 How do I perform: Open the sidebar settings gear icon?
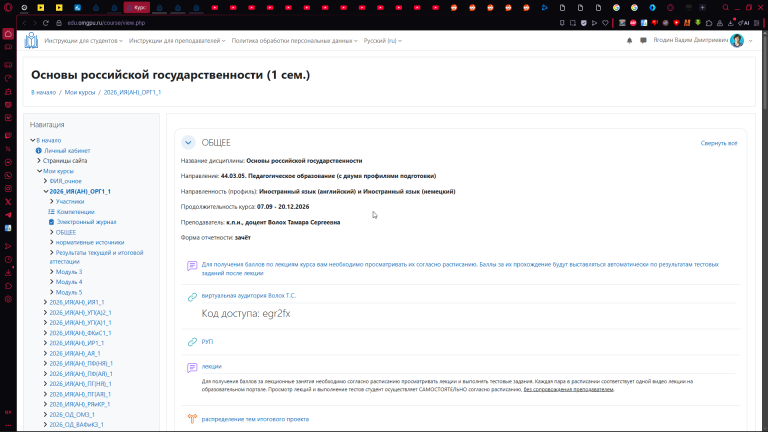click(8, 299)
